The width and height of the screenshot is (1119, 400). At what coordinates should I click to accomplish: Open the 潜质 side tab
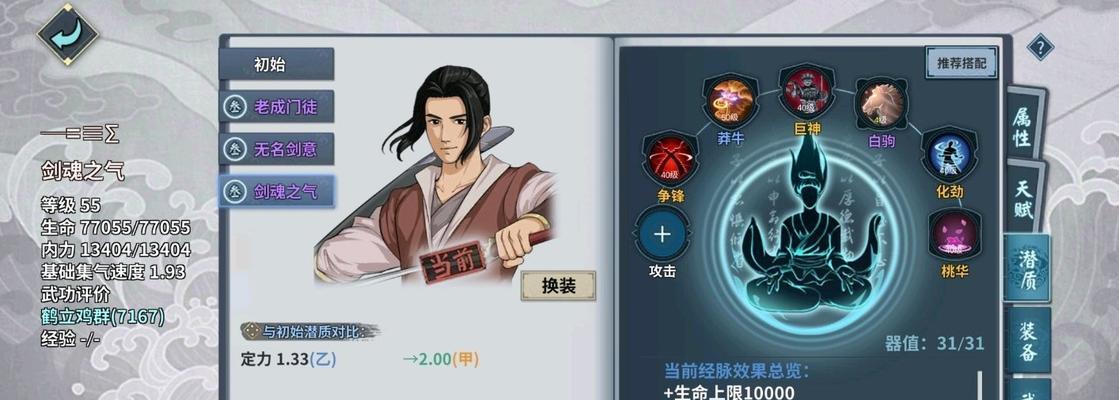pyautogui.click(x=1026, y=267)
